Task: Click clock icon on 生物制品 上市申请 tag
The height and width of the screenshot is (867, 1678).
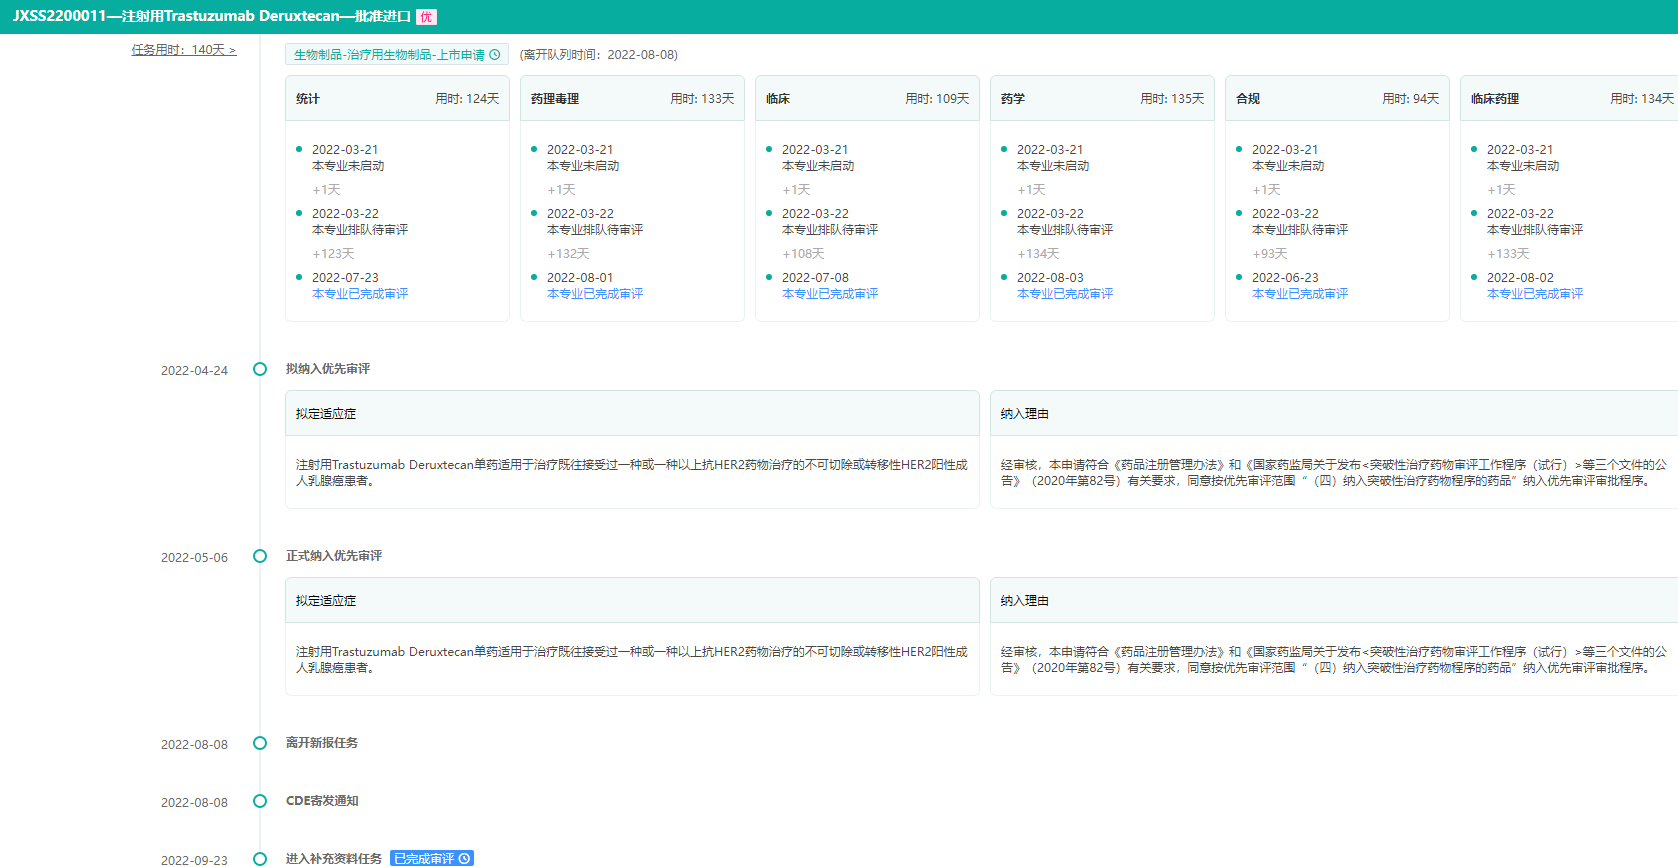Action: [x=495, y=55]
